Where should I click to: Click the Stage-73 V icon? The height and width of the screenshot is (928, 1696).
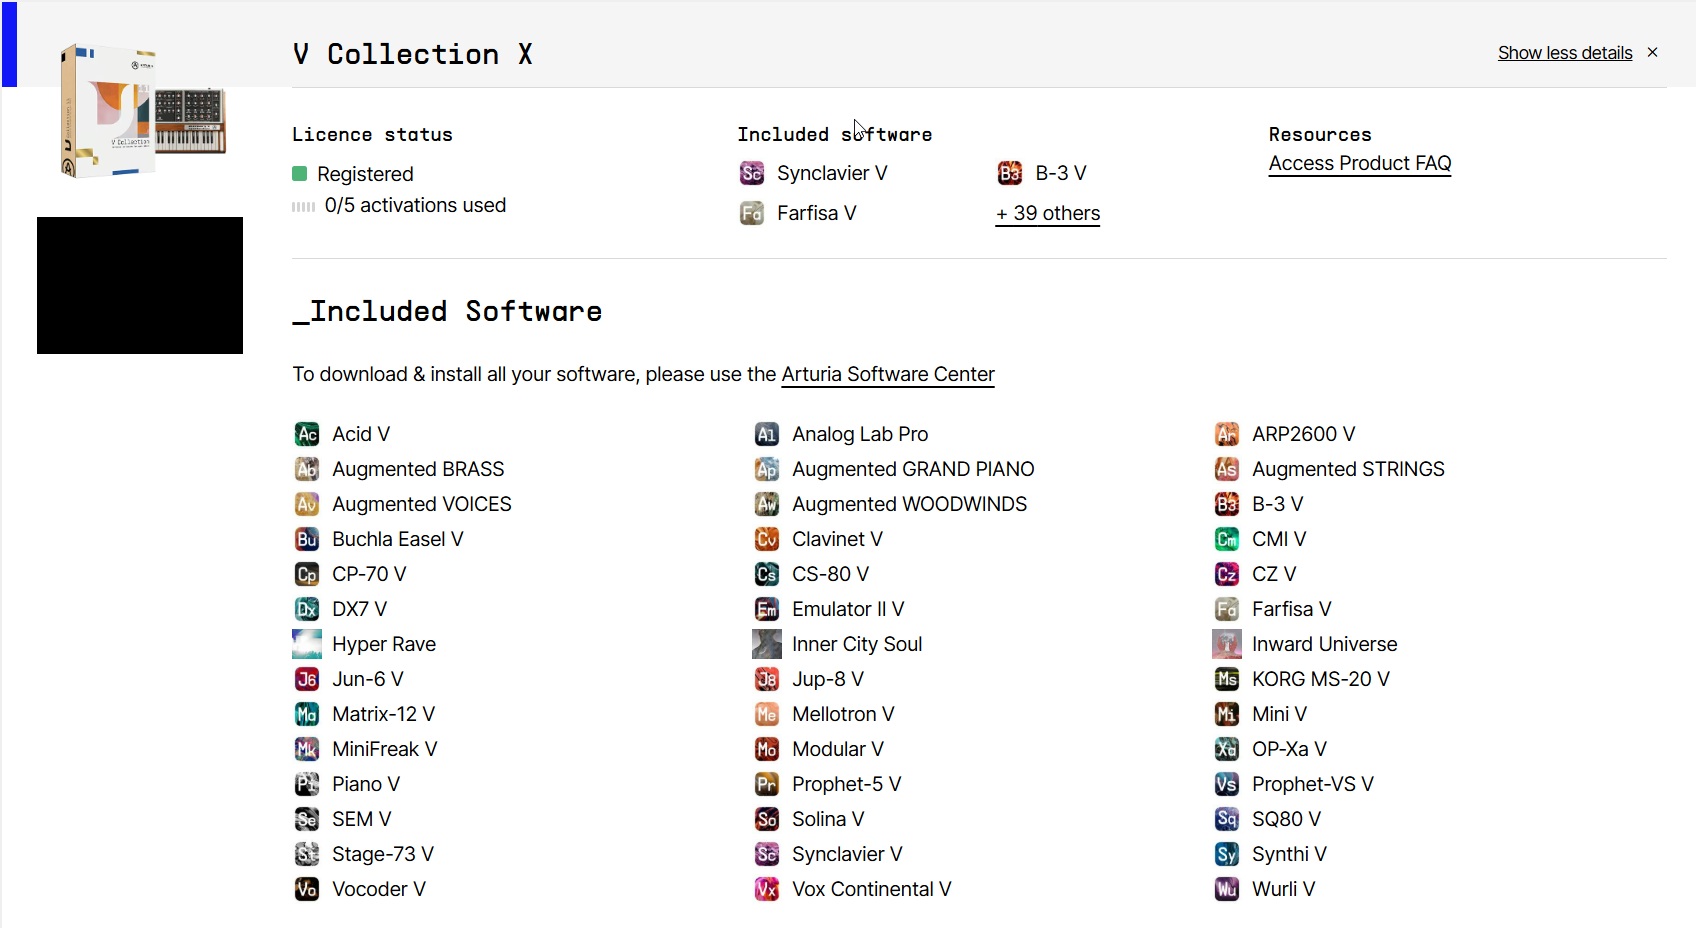click(307, 854)
